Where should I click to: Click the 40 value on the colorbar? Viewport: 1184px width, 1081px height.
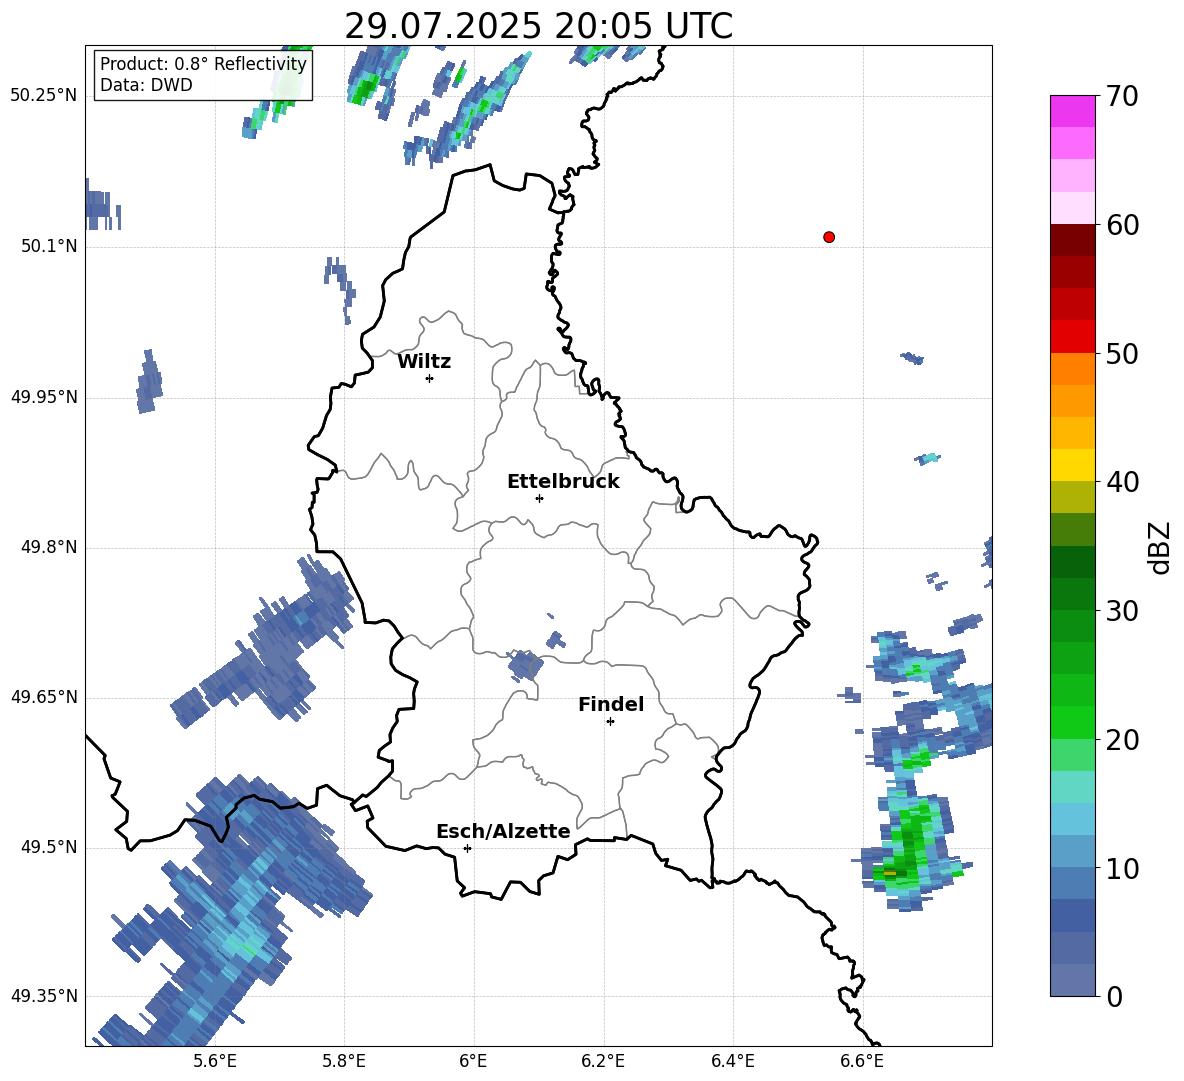[x=1121, y=482]
